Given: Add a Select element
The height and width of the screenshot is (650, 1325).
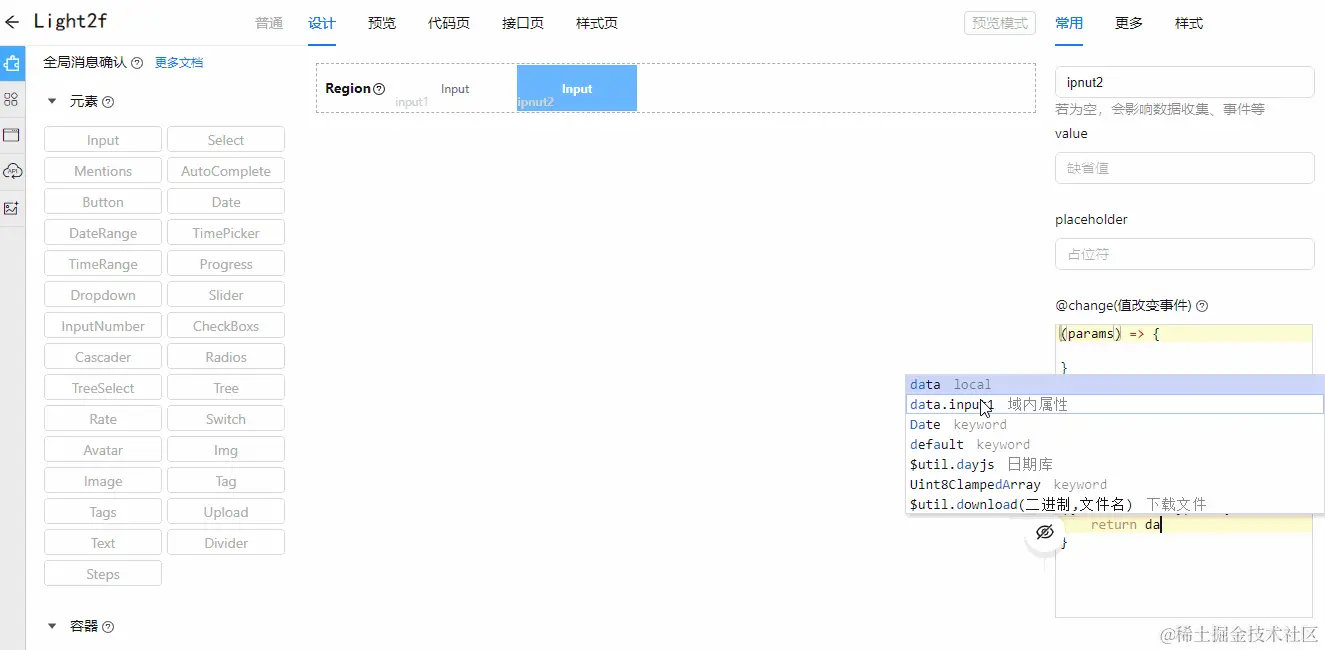Looking at the screenshot, I should coord(226,140).
